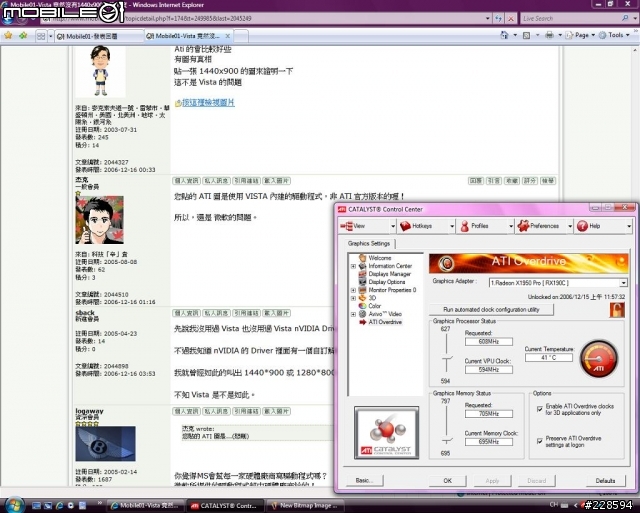This screenshot has width=640, height=513.
Task: Switch to New Bitmap Image taskbar button
Action: click(x=304, y=505)
